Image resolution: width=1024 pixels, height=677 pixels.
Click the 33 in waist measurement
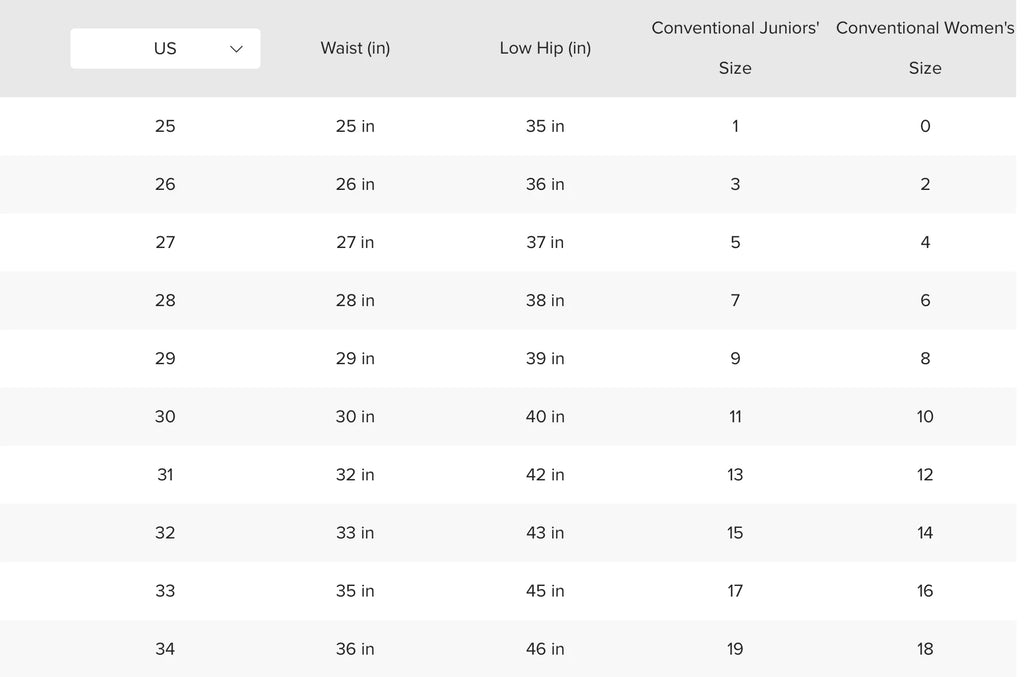tap(355, 532)
